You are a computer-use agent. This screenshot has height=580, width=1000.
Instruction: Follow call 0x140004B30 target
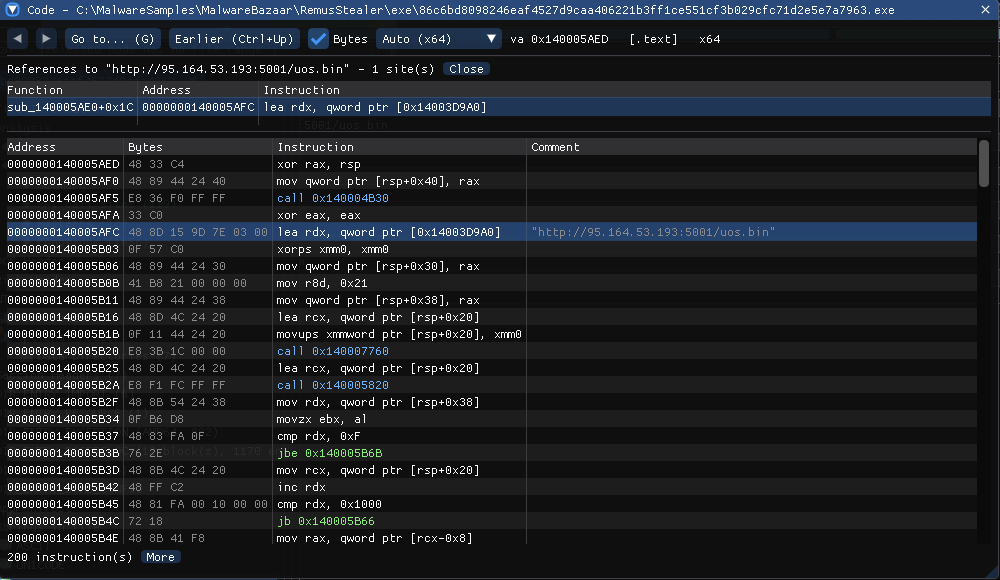click(x=332, y=198)
